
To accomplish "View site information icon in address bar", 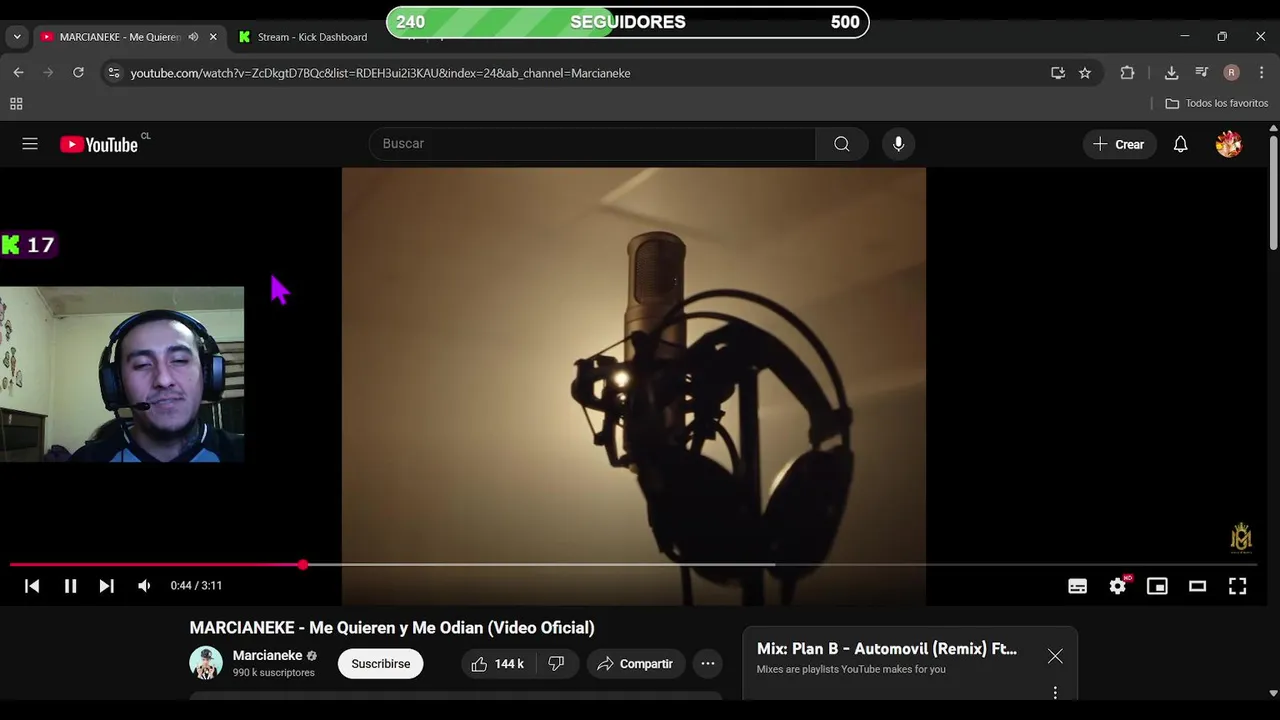I will 114,73.
